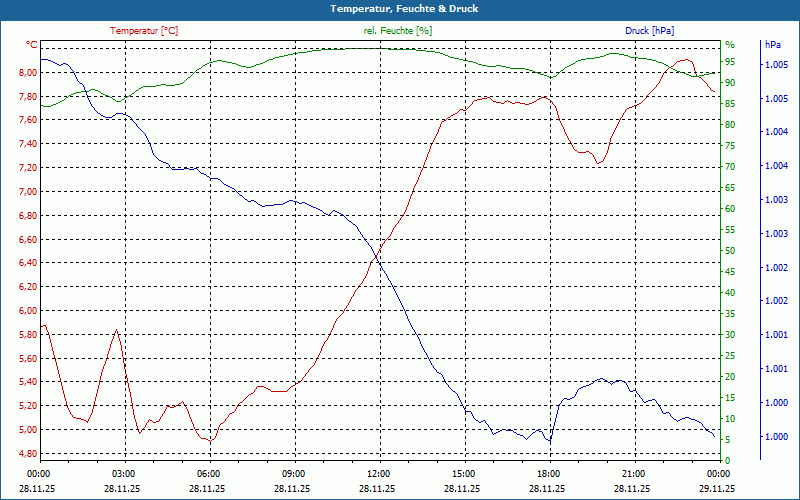Click the '18:00' time axis label
Image resolution: width=800 pixels, height=500 pixels.
[x=547, y=473]
